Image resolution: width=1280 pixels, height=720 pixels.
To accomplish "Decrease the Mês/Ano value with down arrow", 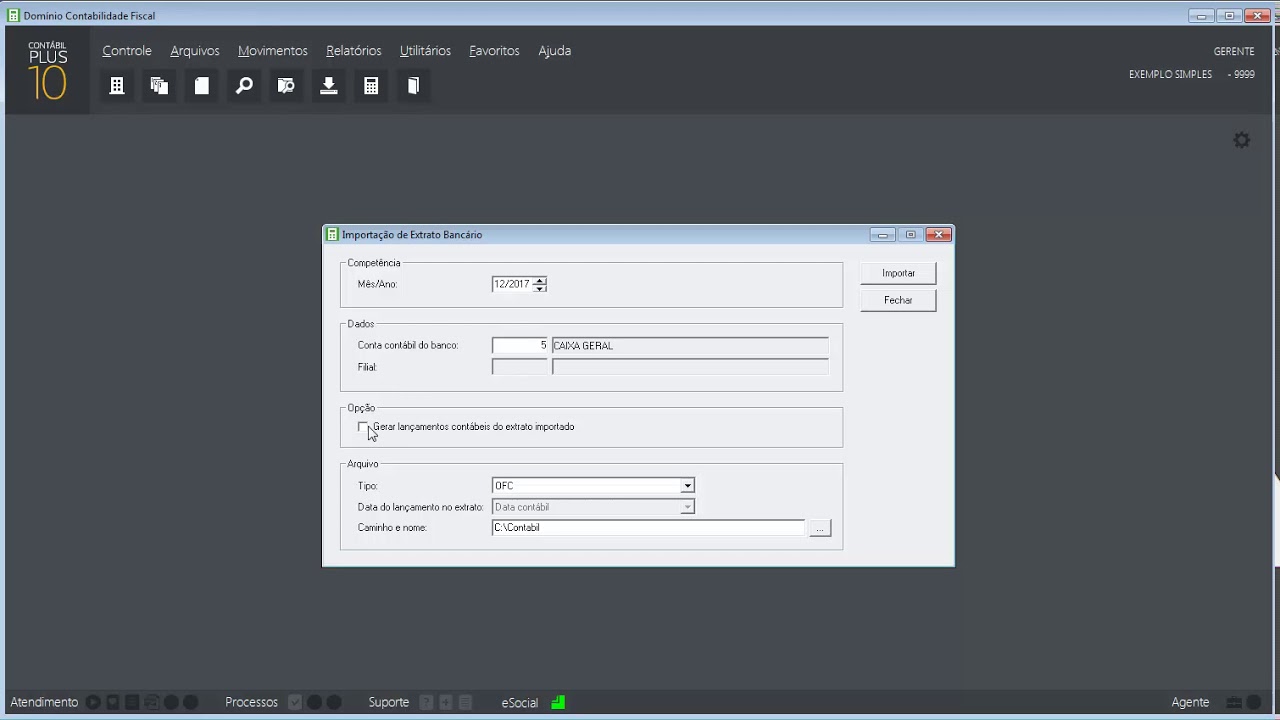I will (540, 288).
